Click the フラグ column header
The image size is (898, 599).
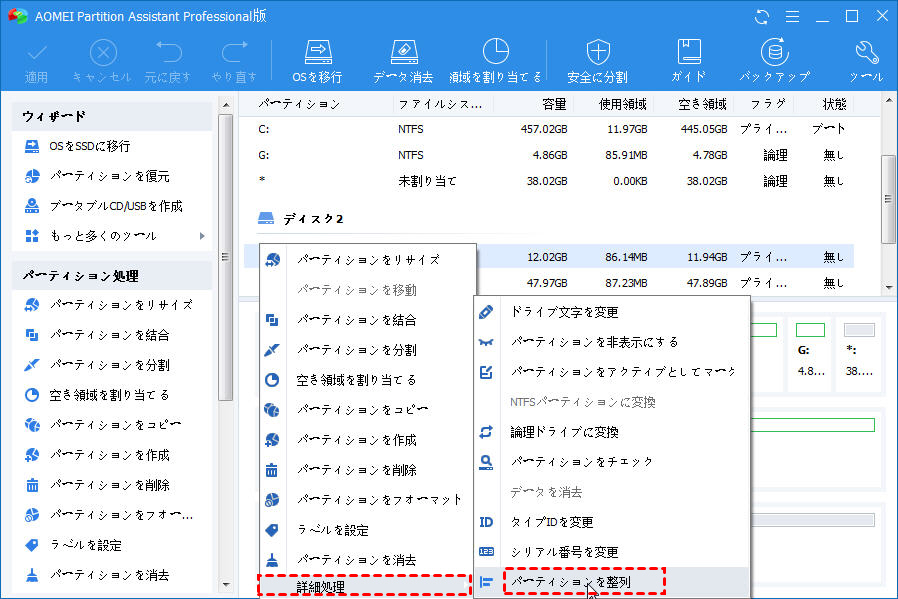[x=768, y=104]
